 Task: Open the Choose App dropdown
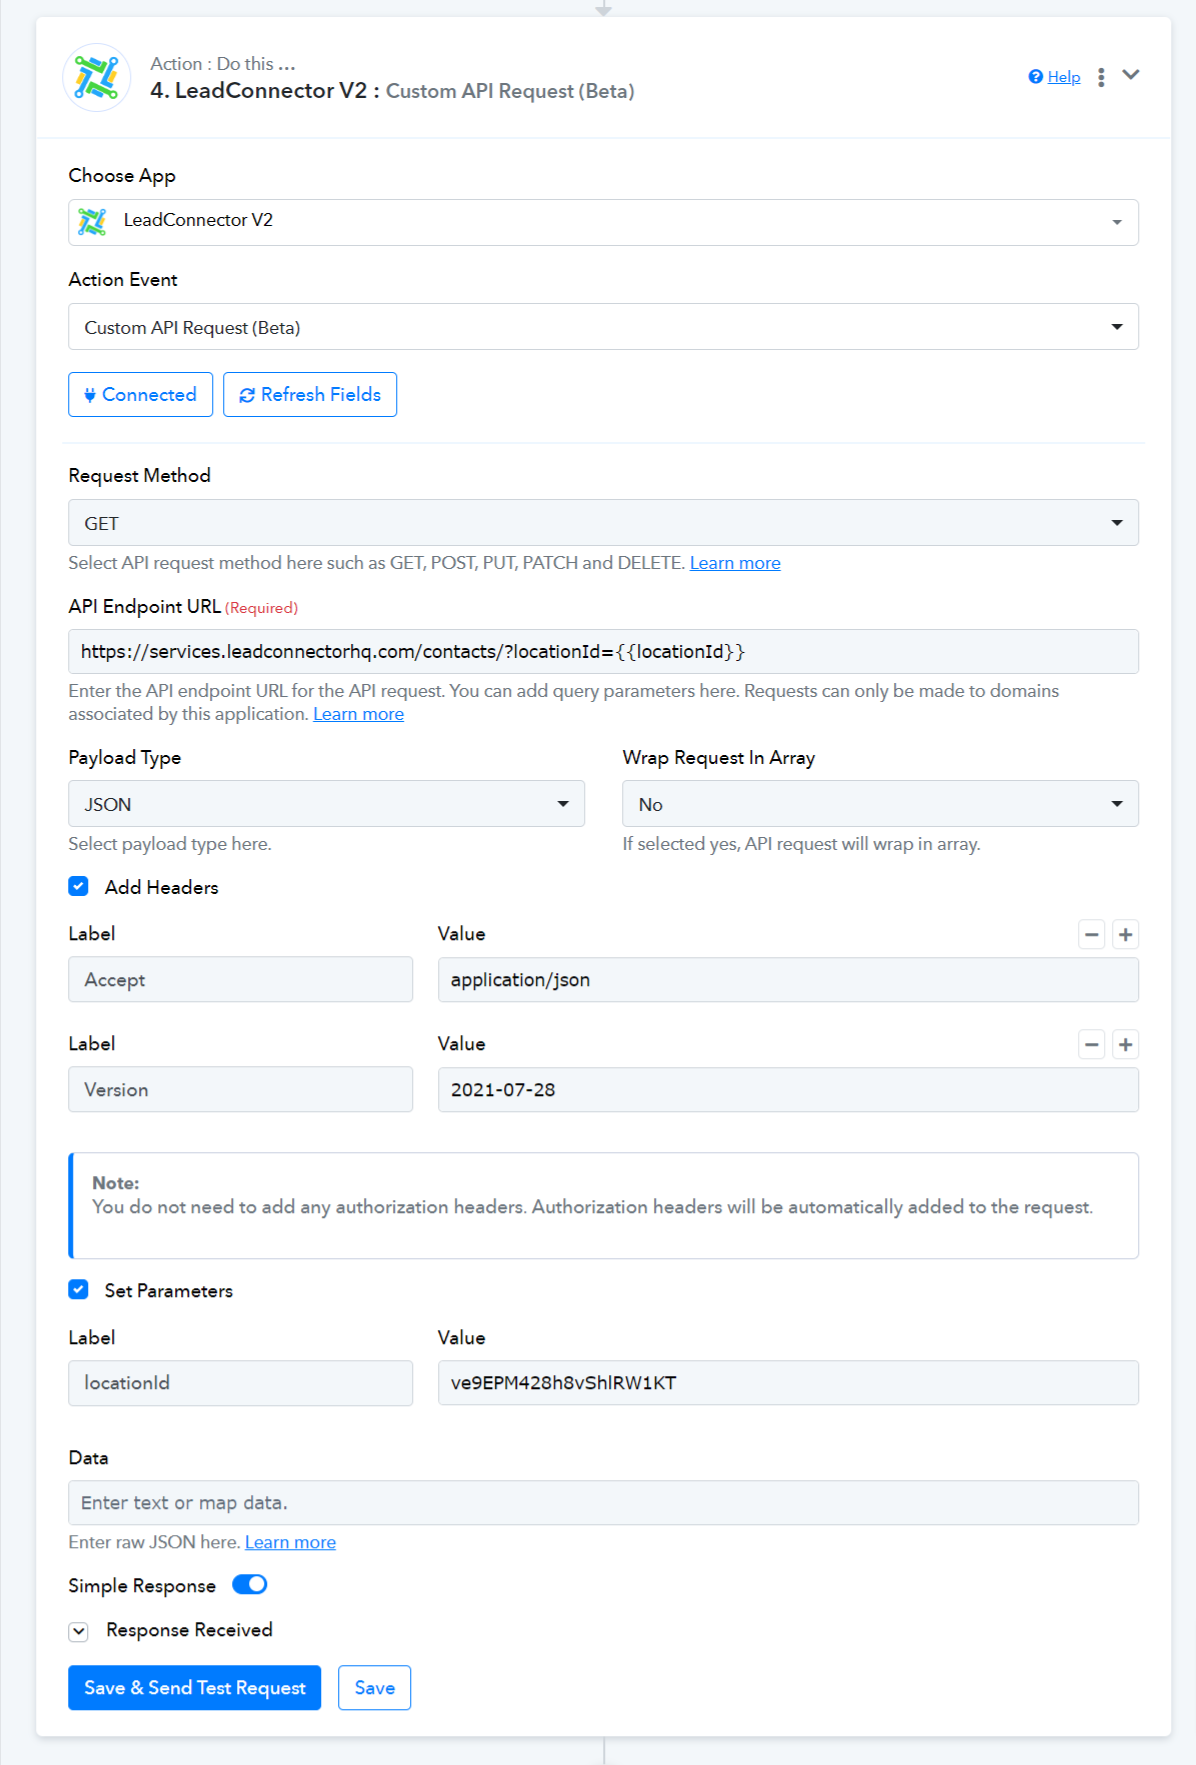(x=603, y=222)
